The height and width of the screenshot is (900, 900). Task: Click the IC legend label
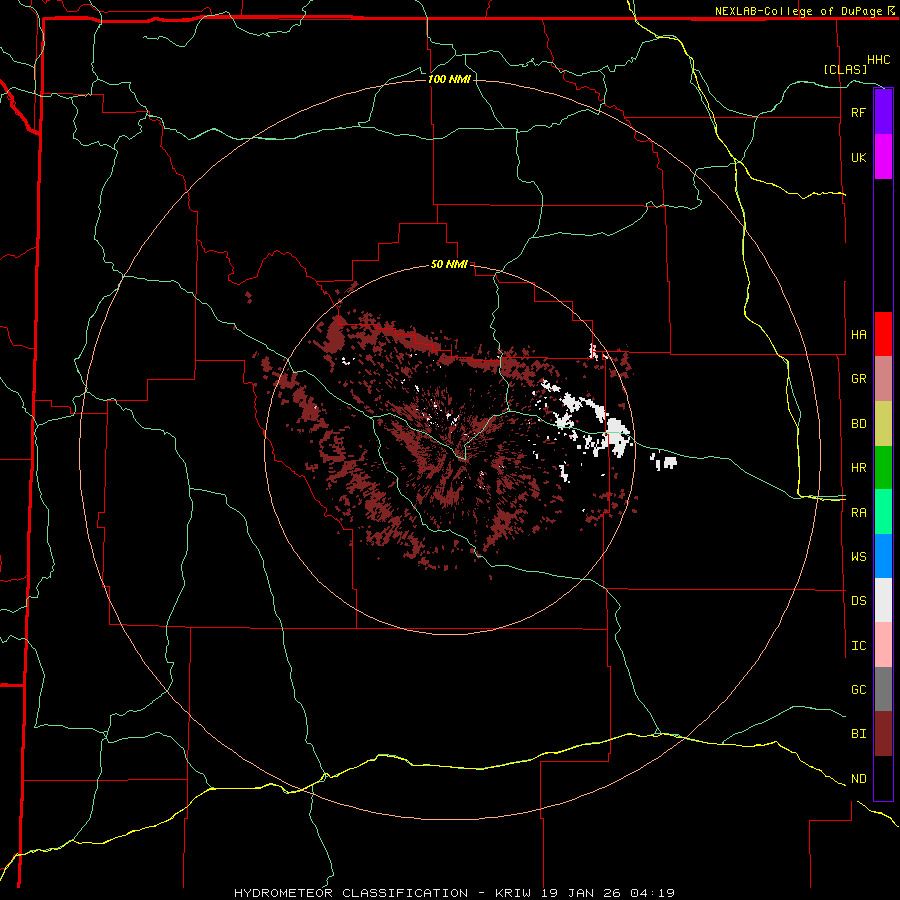[858, 645]
